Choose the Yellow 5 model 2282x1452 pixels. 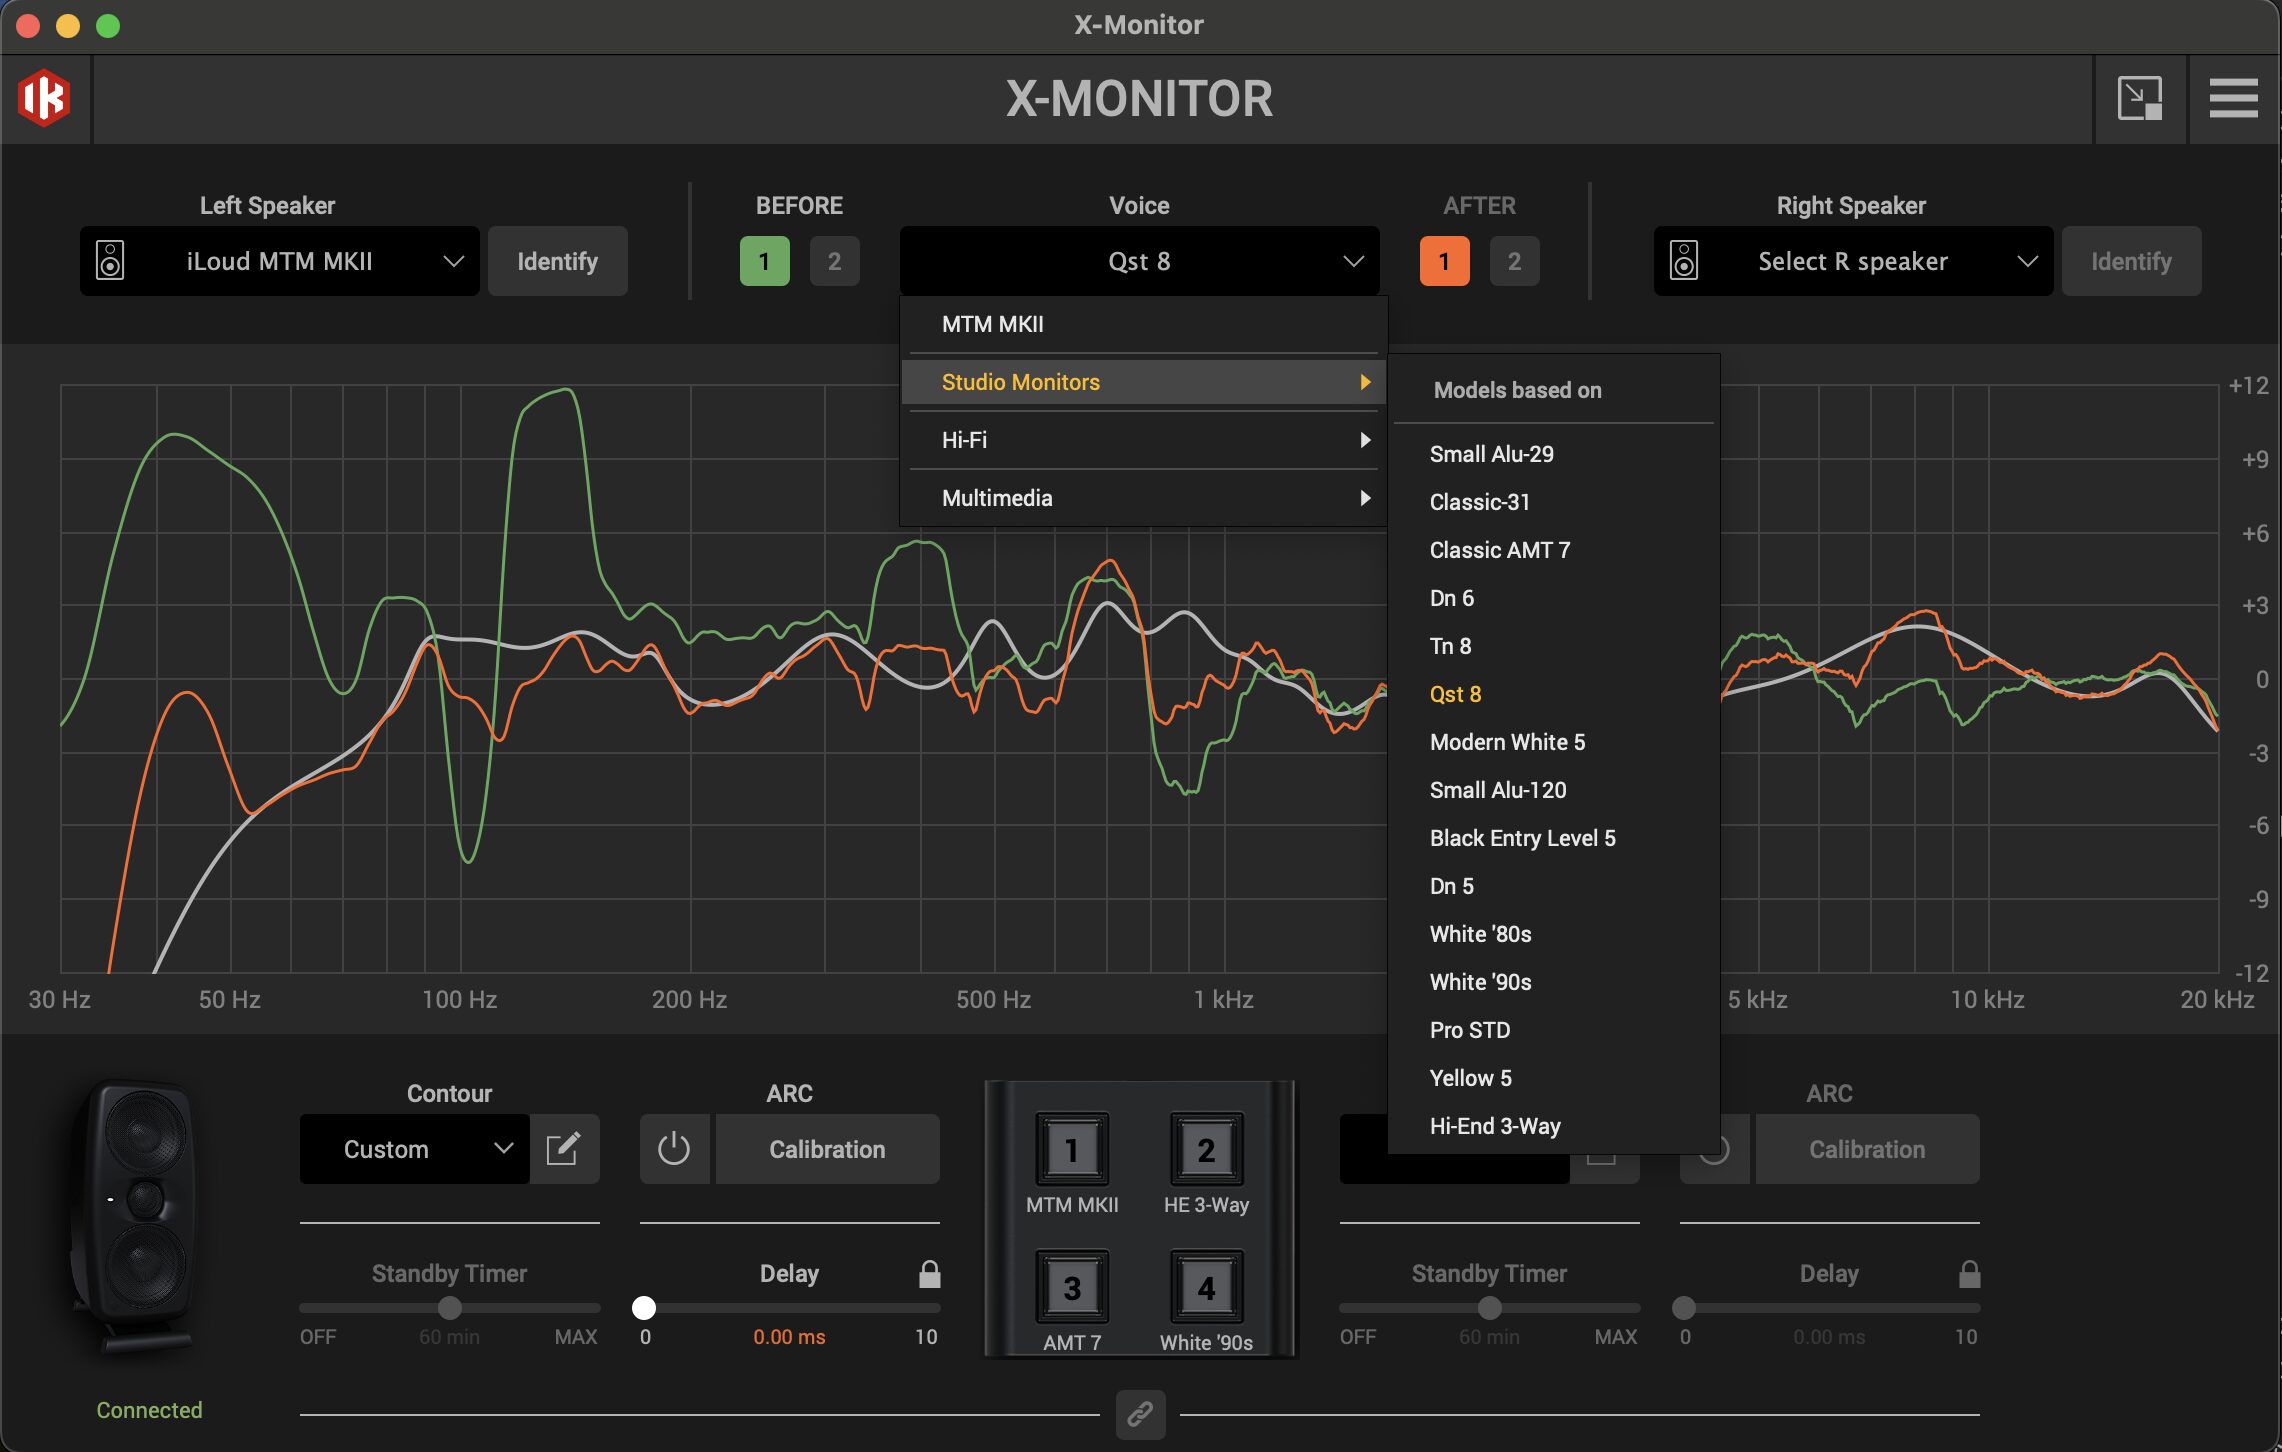pyautogui.click(x=1554, y=1078)
